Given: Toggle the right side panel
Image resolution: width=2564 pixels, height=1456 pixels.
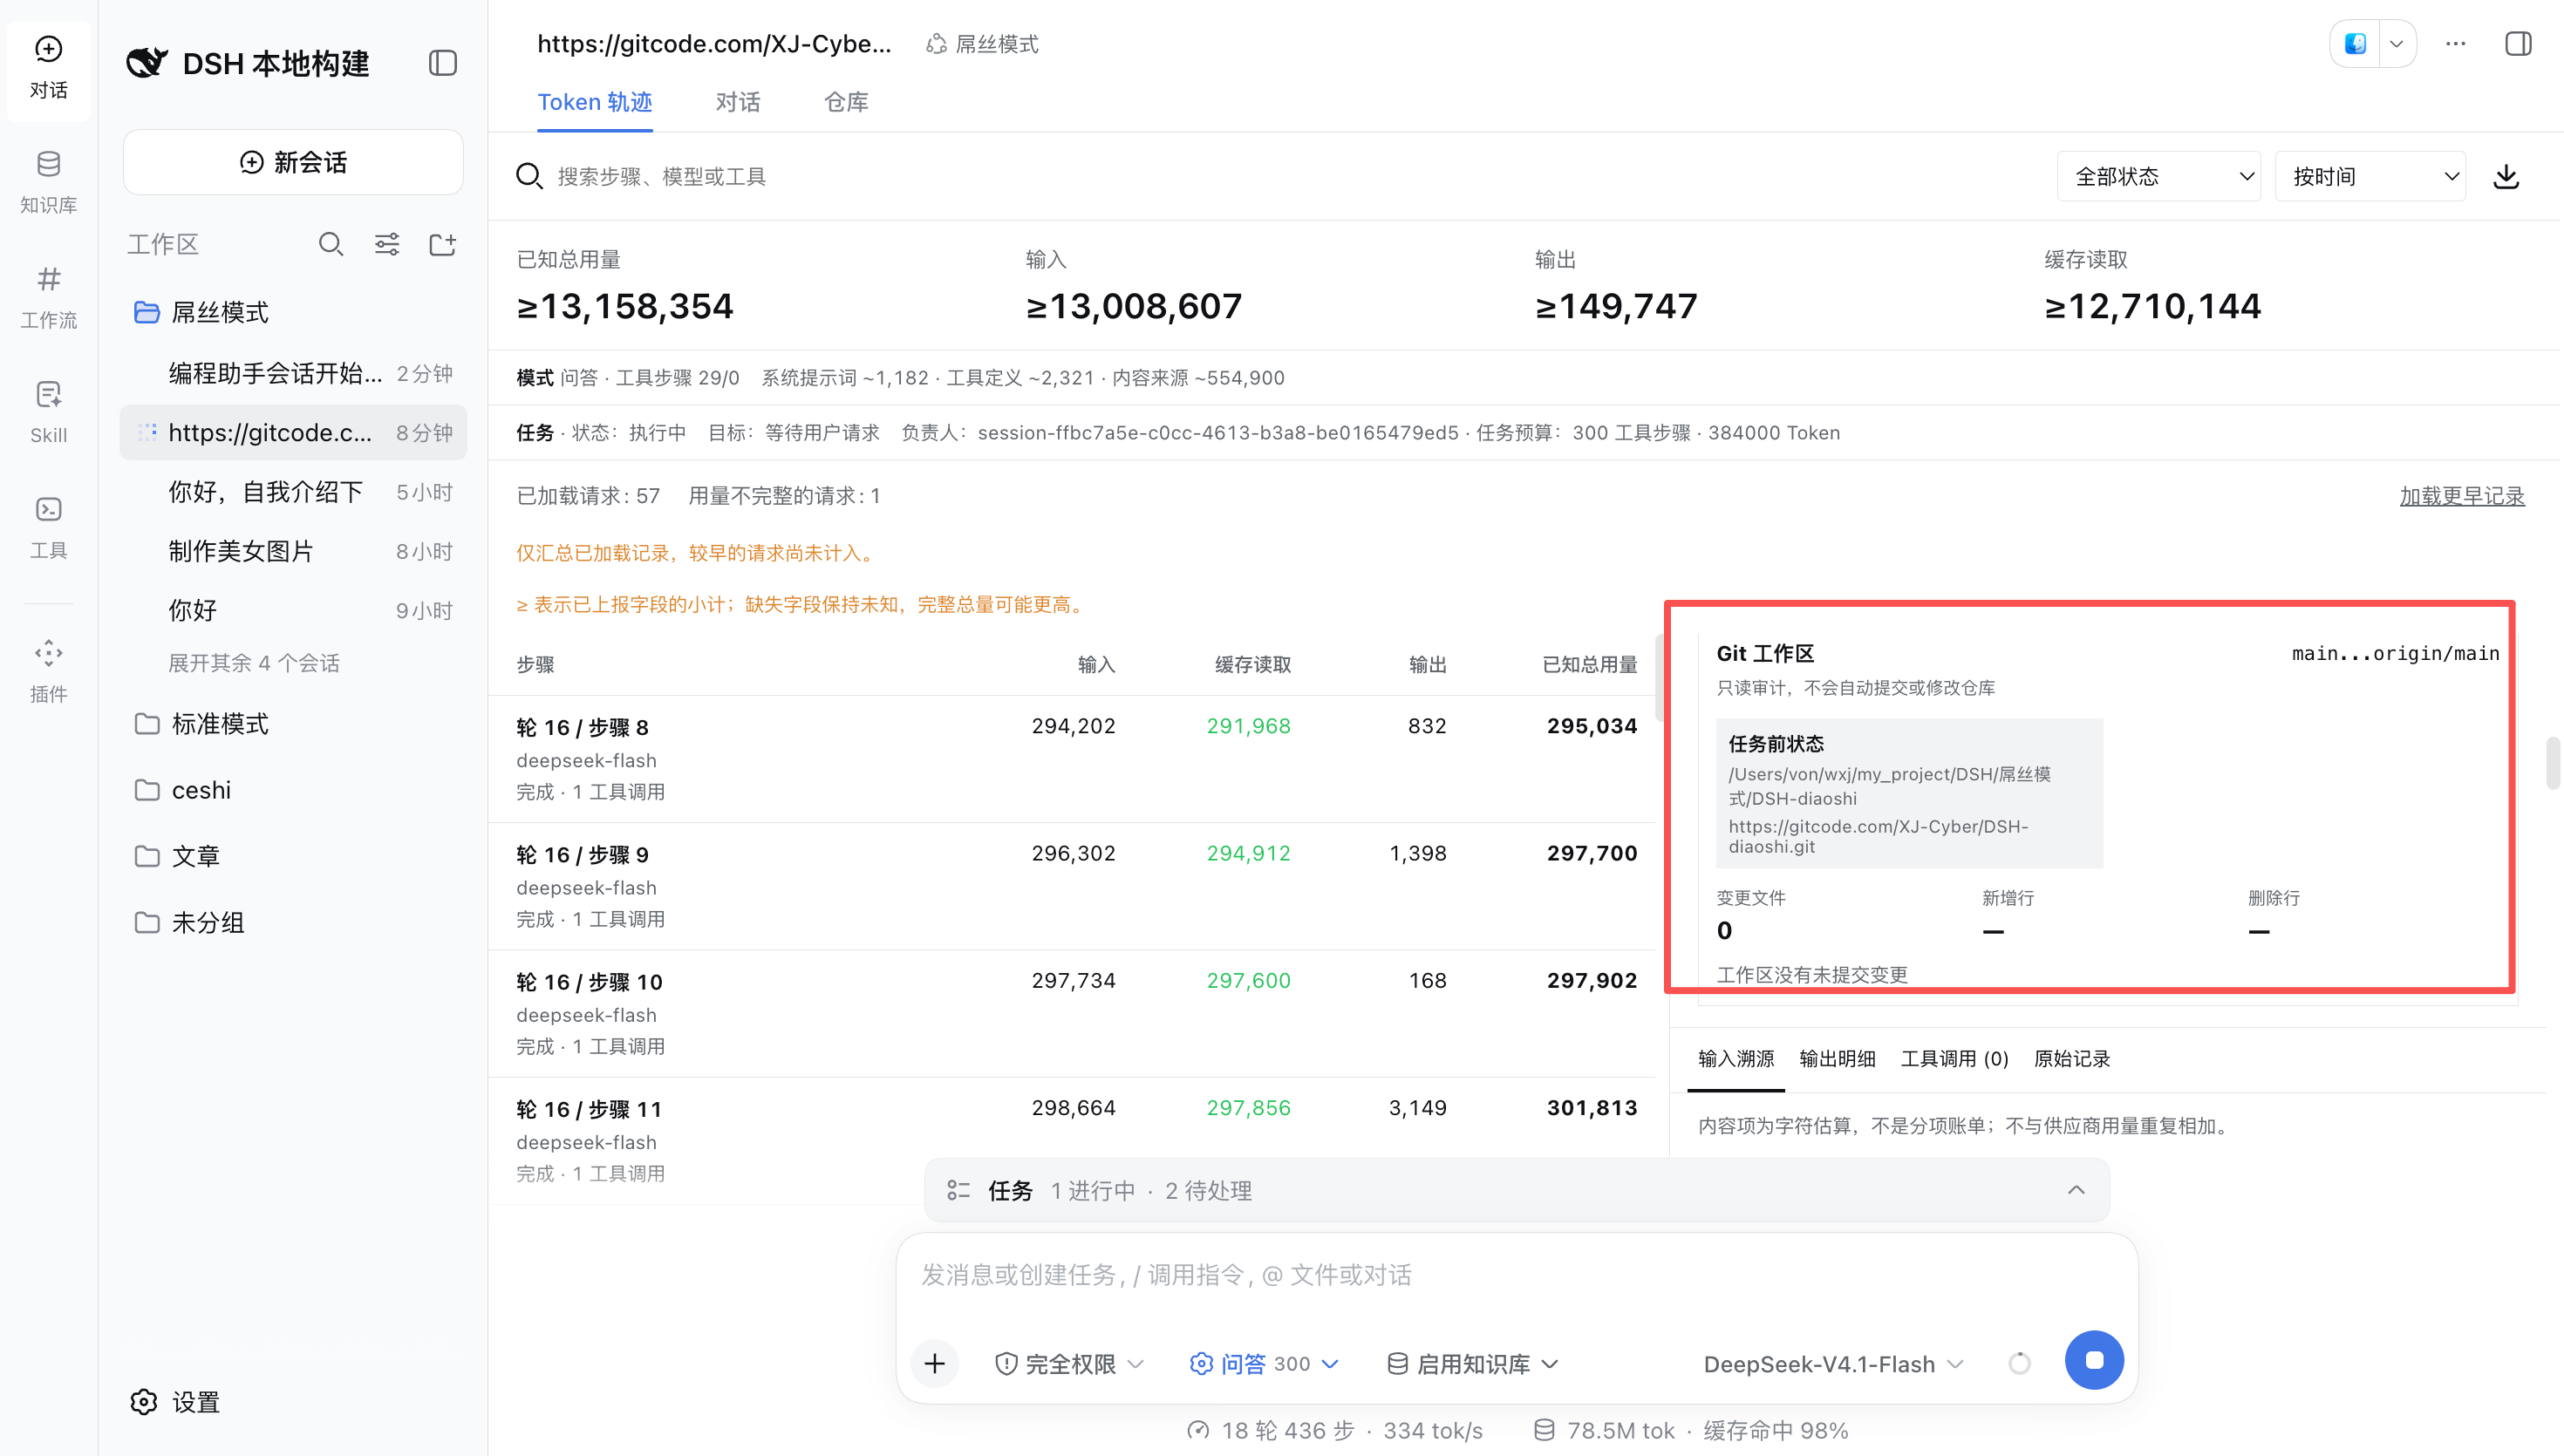Looking at the screenshot, I should pyautogui.click(x=2518, y=44).
